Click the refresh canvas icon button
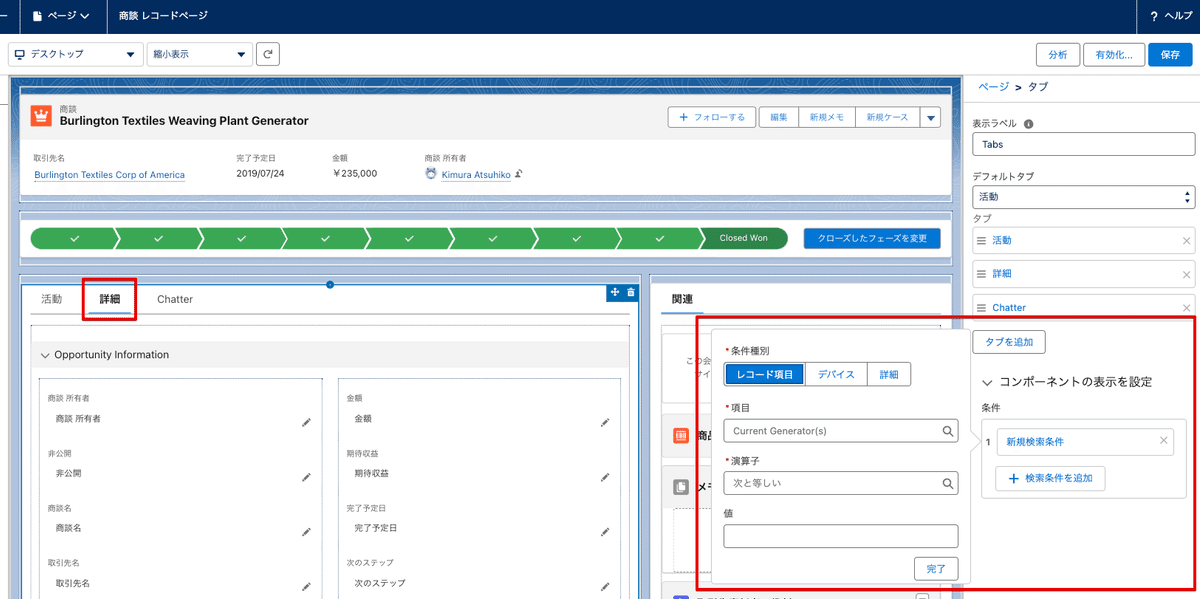Screen dimensions: 1200x599 (268, 54)
